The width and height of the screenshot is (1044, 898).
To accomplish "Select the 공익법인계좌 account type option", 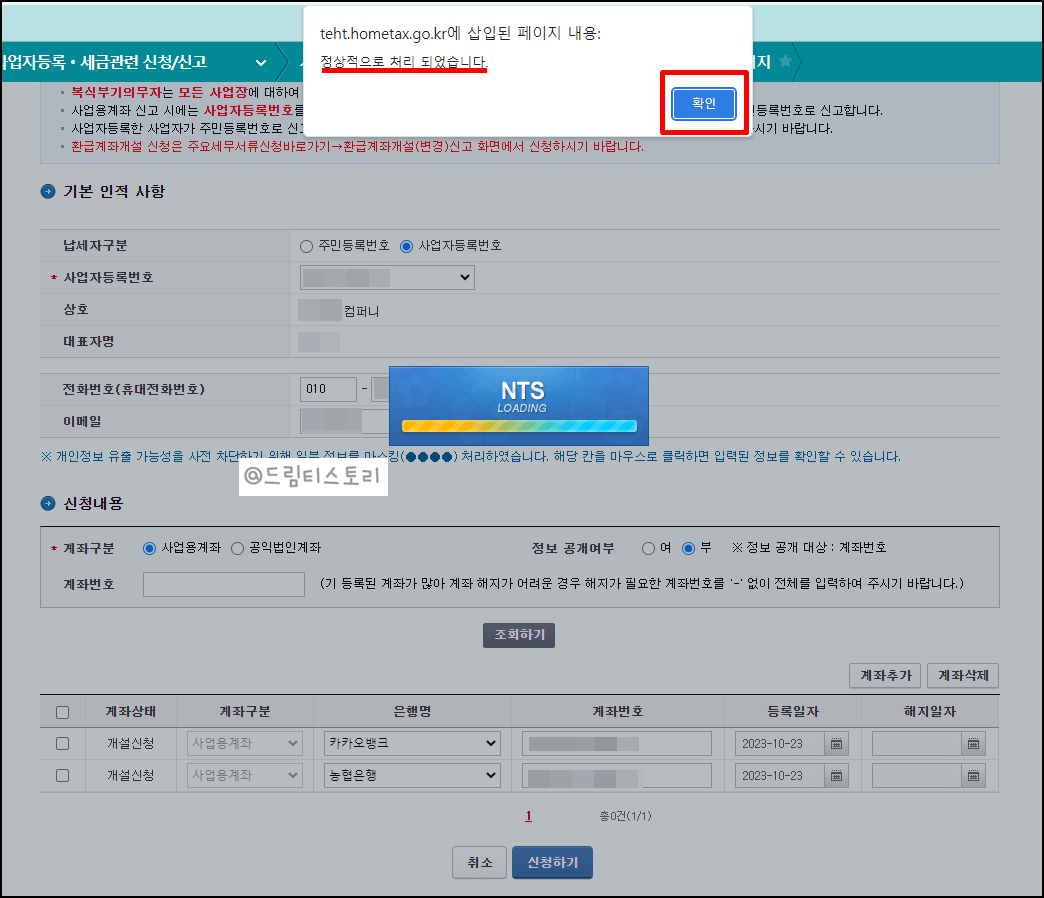I will coord(238,548).
